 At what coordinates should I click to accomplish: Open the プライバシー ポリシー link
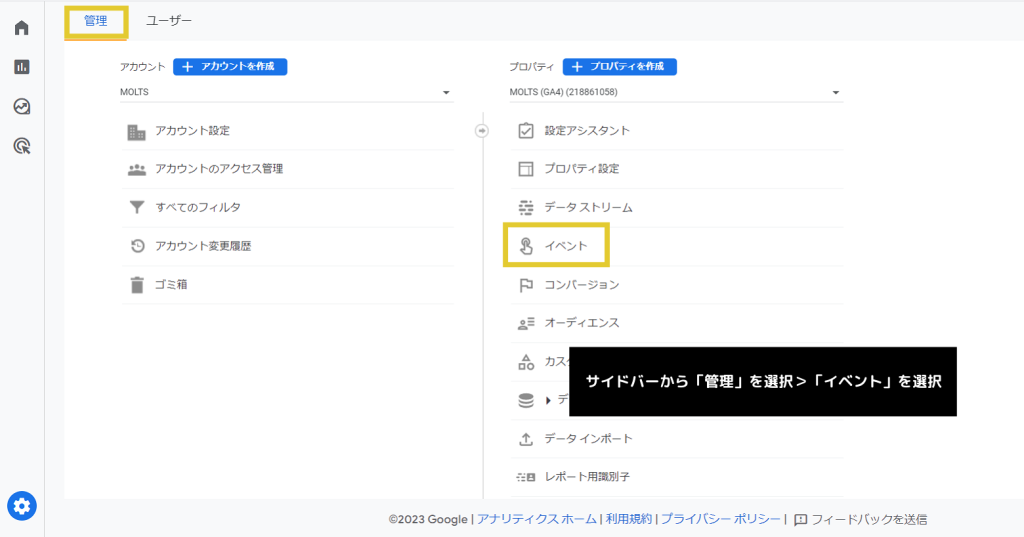(x=720, y=519)
